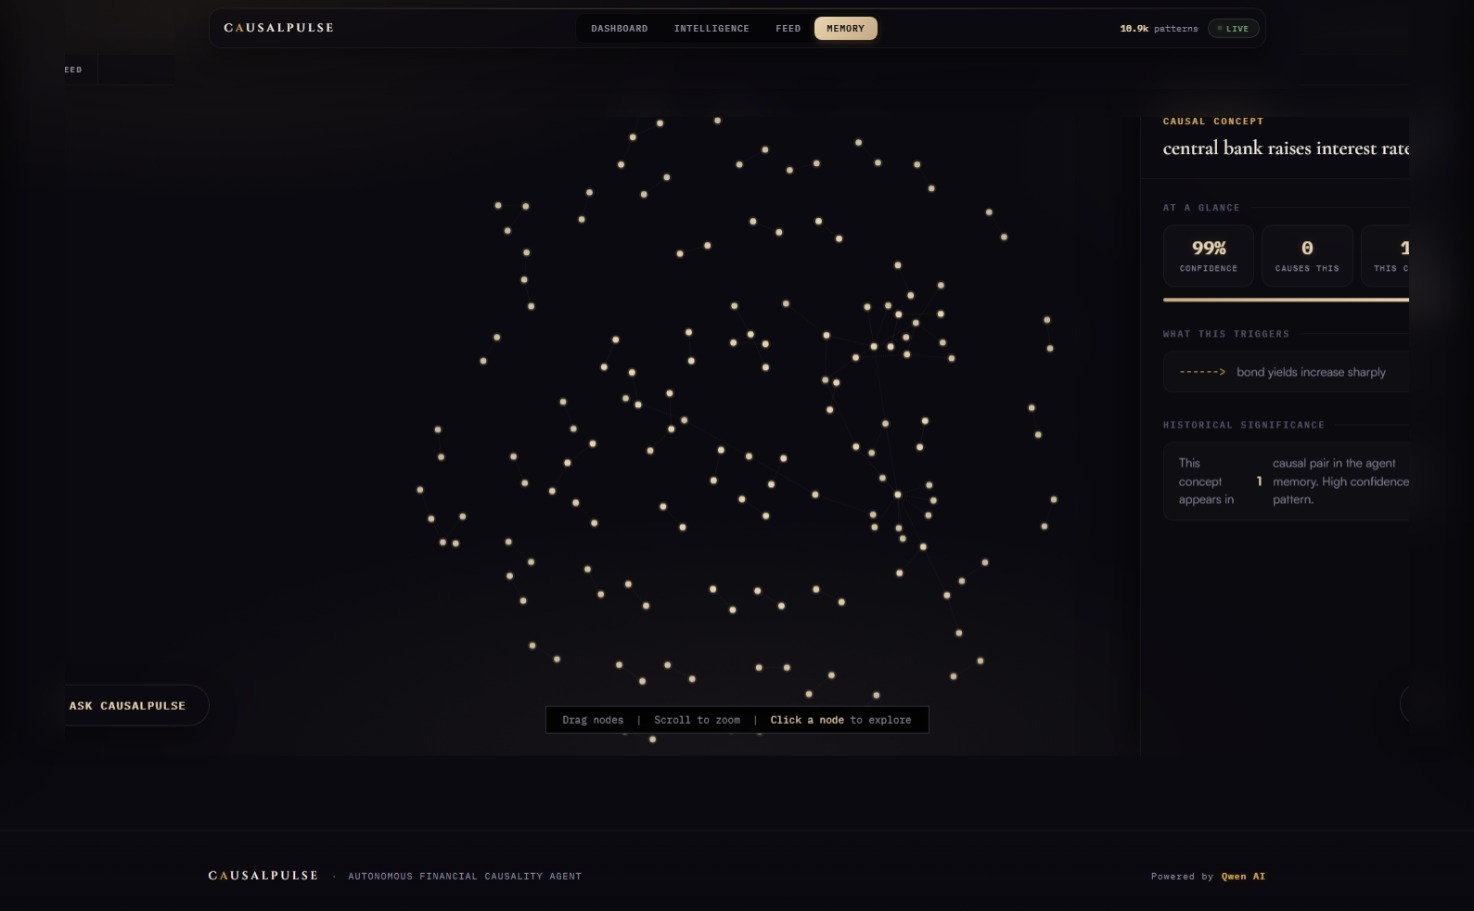Click the 'Scroll to zoom' hint text
This screenshot has height=911, width=1474.
pyautogui.click(x=697, y=720)
